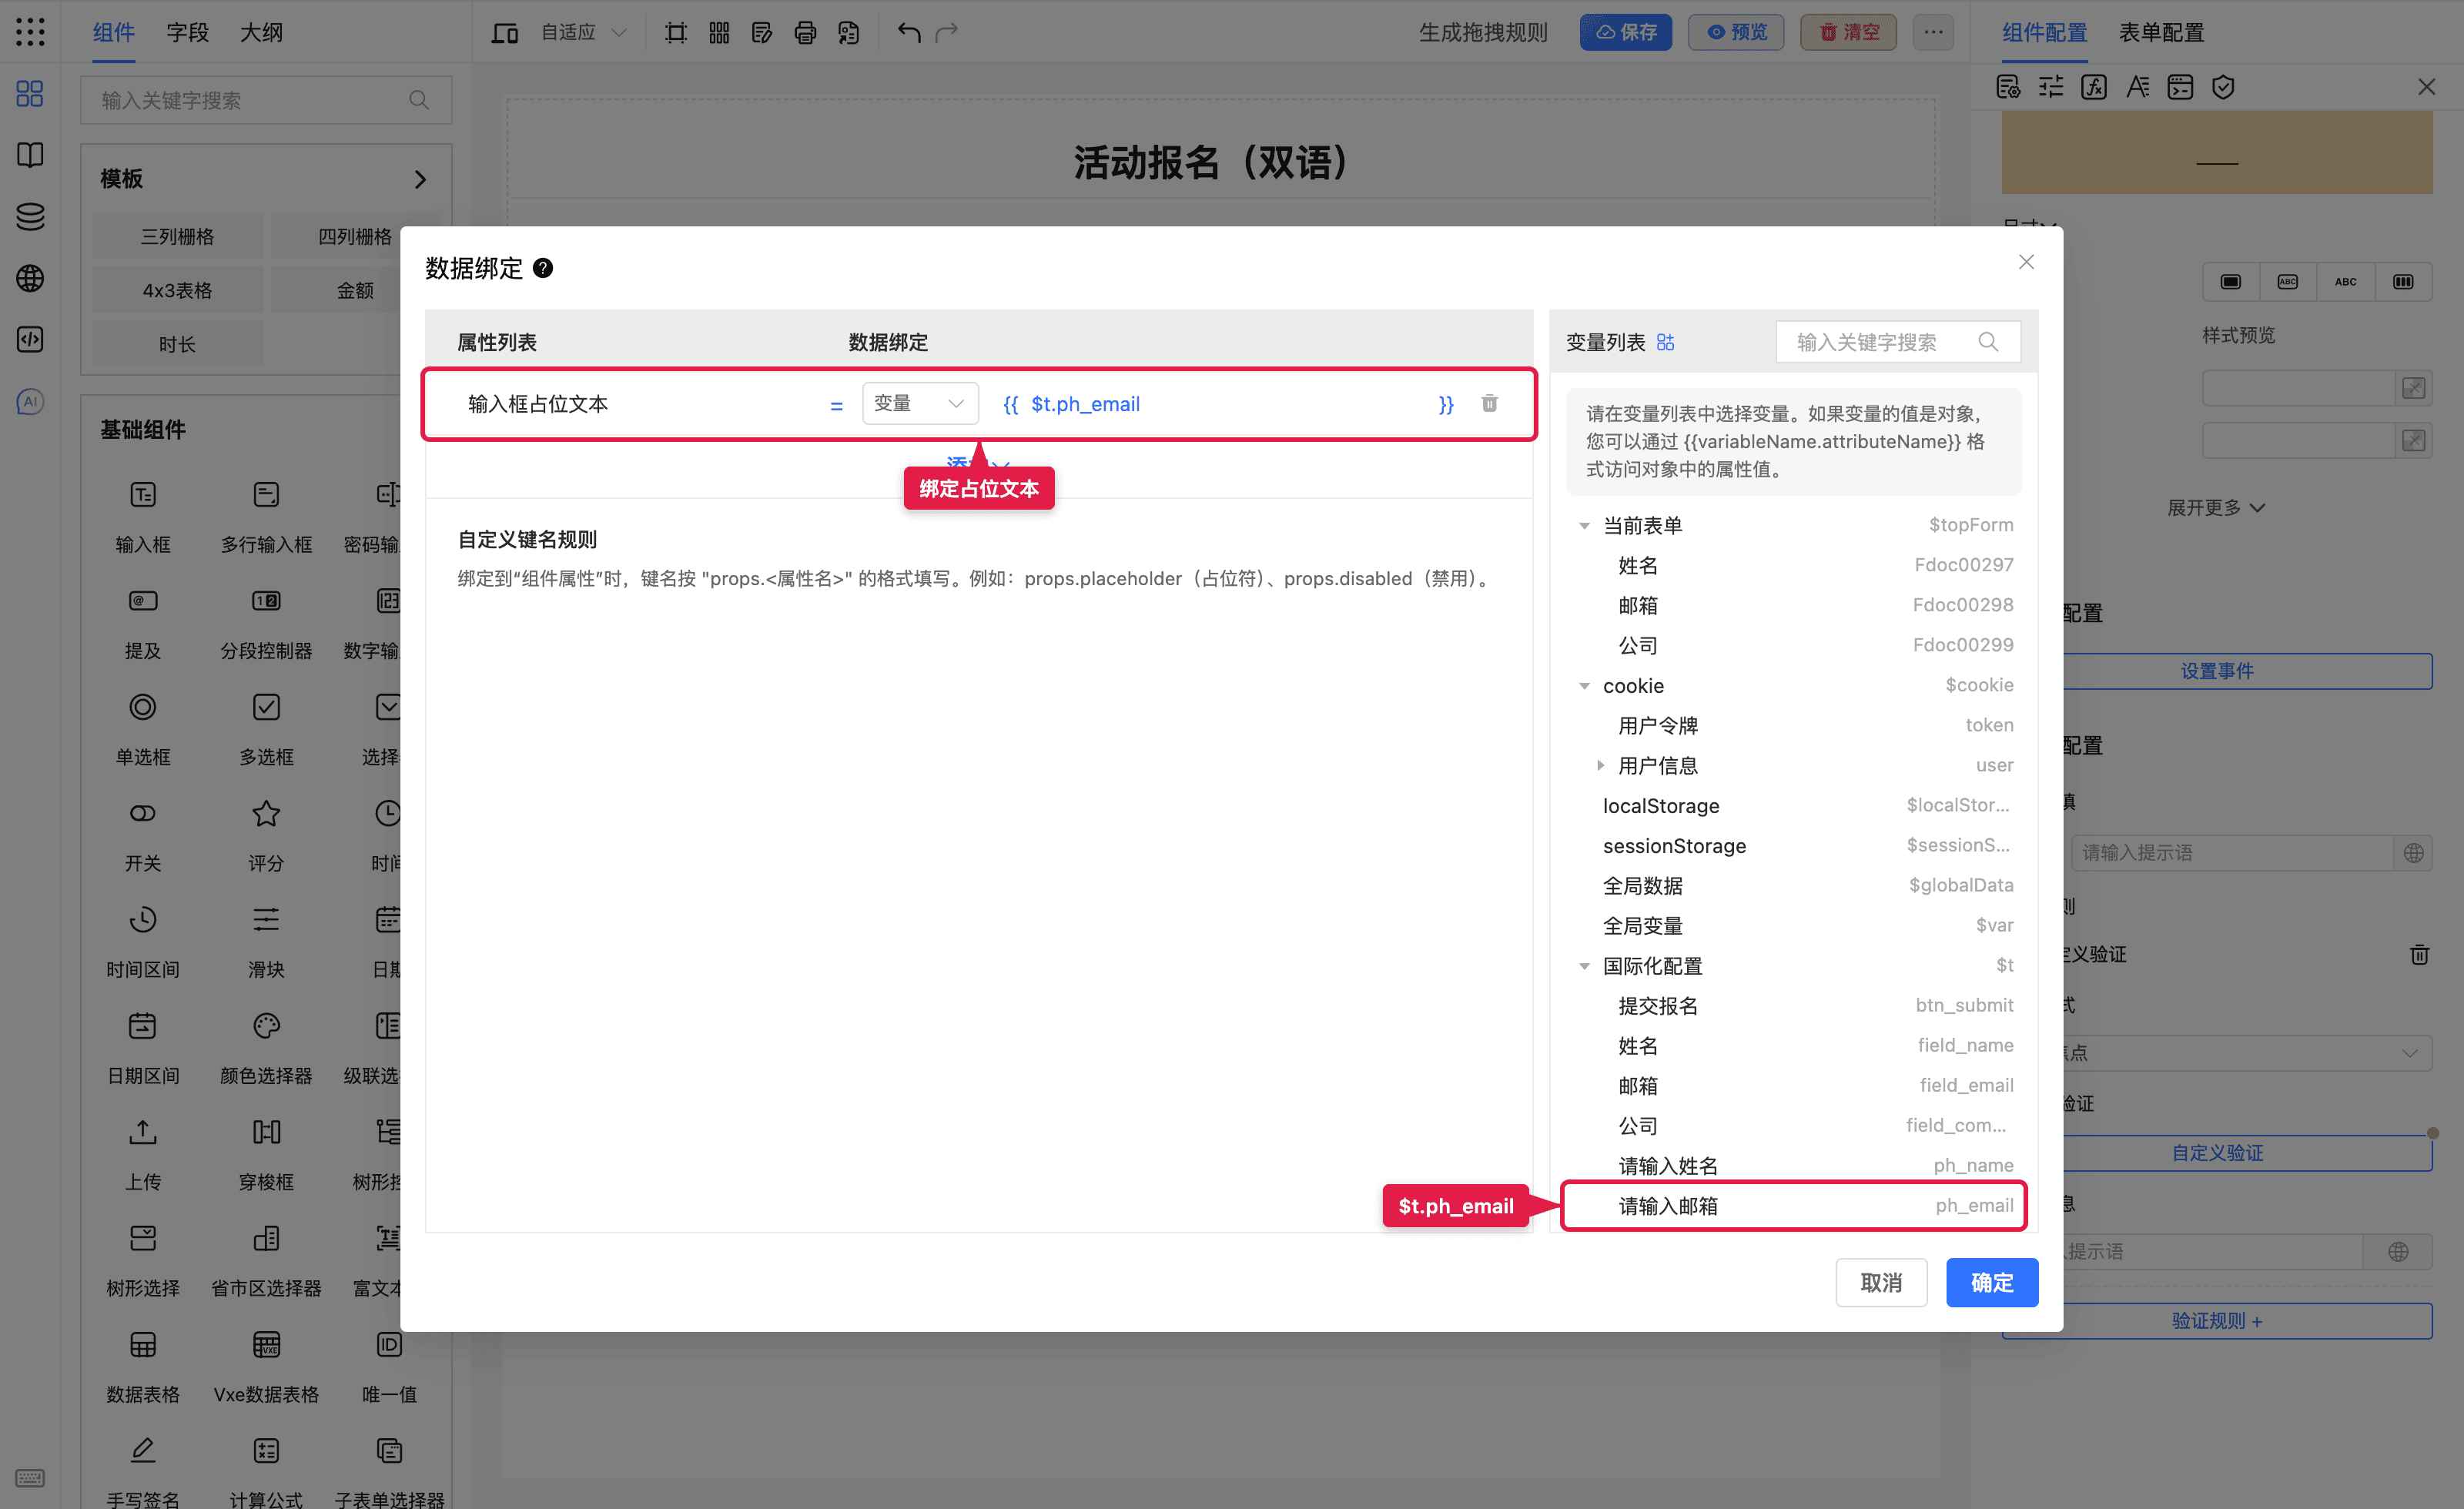Image resolution: width=2464 pixels, height=1509 pixels.
Task: Click the fx formula icon in config panel
Action: 2094,87
